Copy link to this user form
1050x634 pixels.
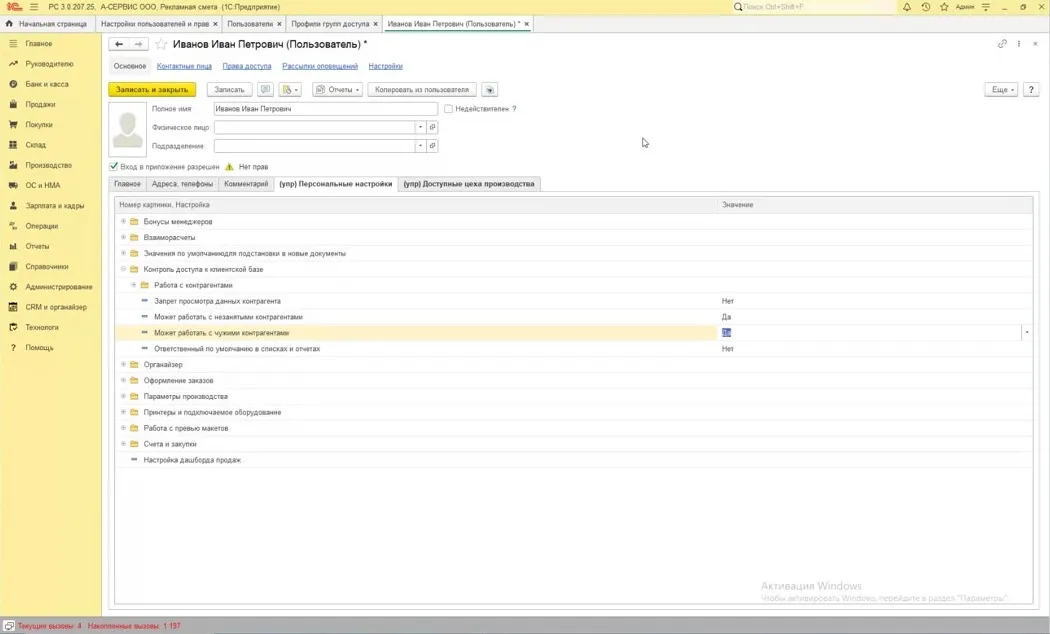1002,44
